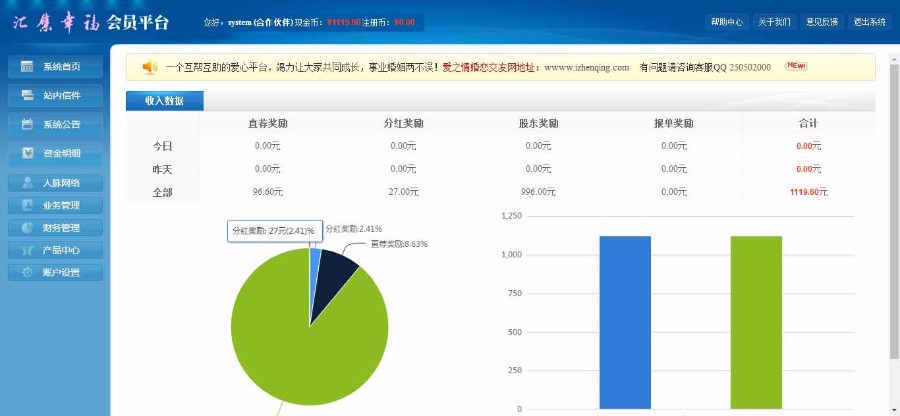Click the 人脉网络 person icon
The image size is (900, 416).
click(25, 183)
